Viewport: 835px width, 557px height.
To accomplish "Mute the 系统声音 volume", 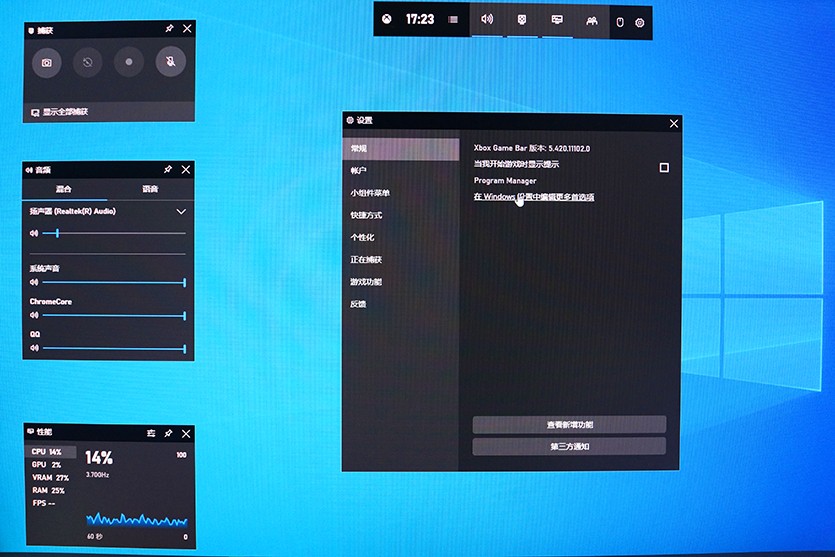I will pos(34,282).
